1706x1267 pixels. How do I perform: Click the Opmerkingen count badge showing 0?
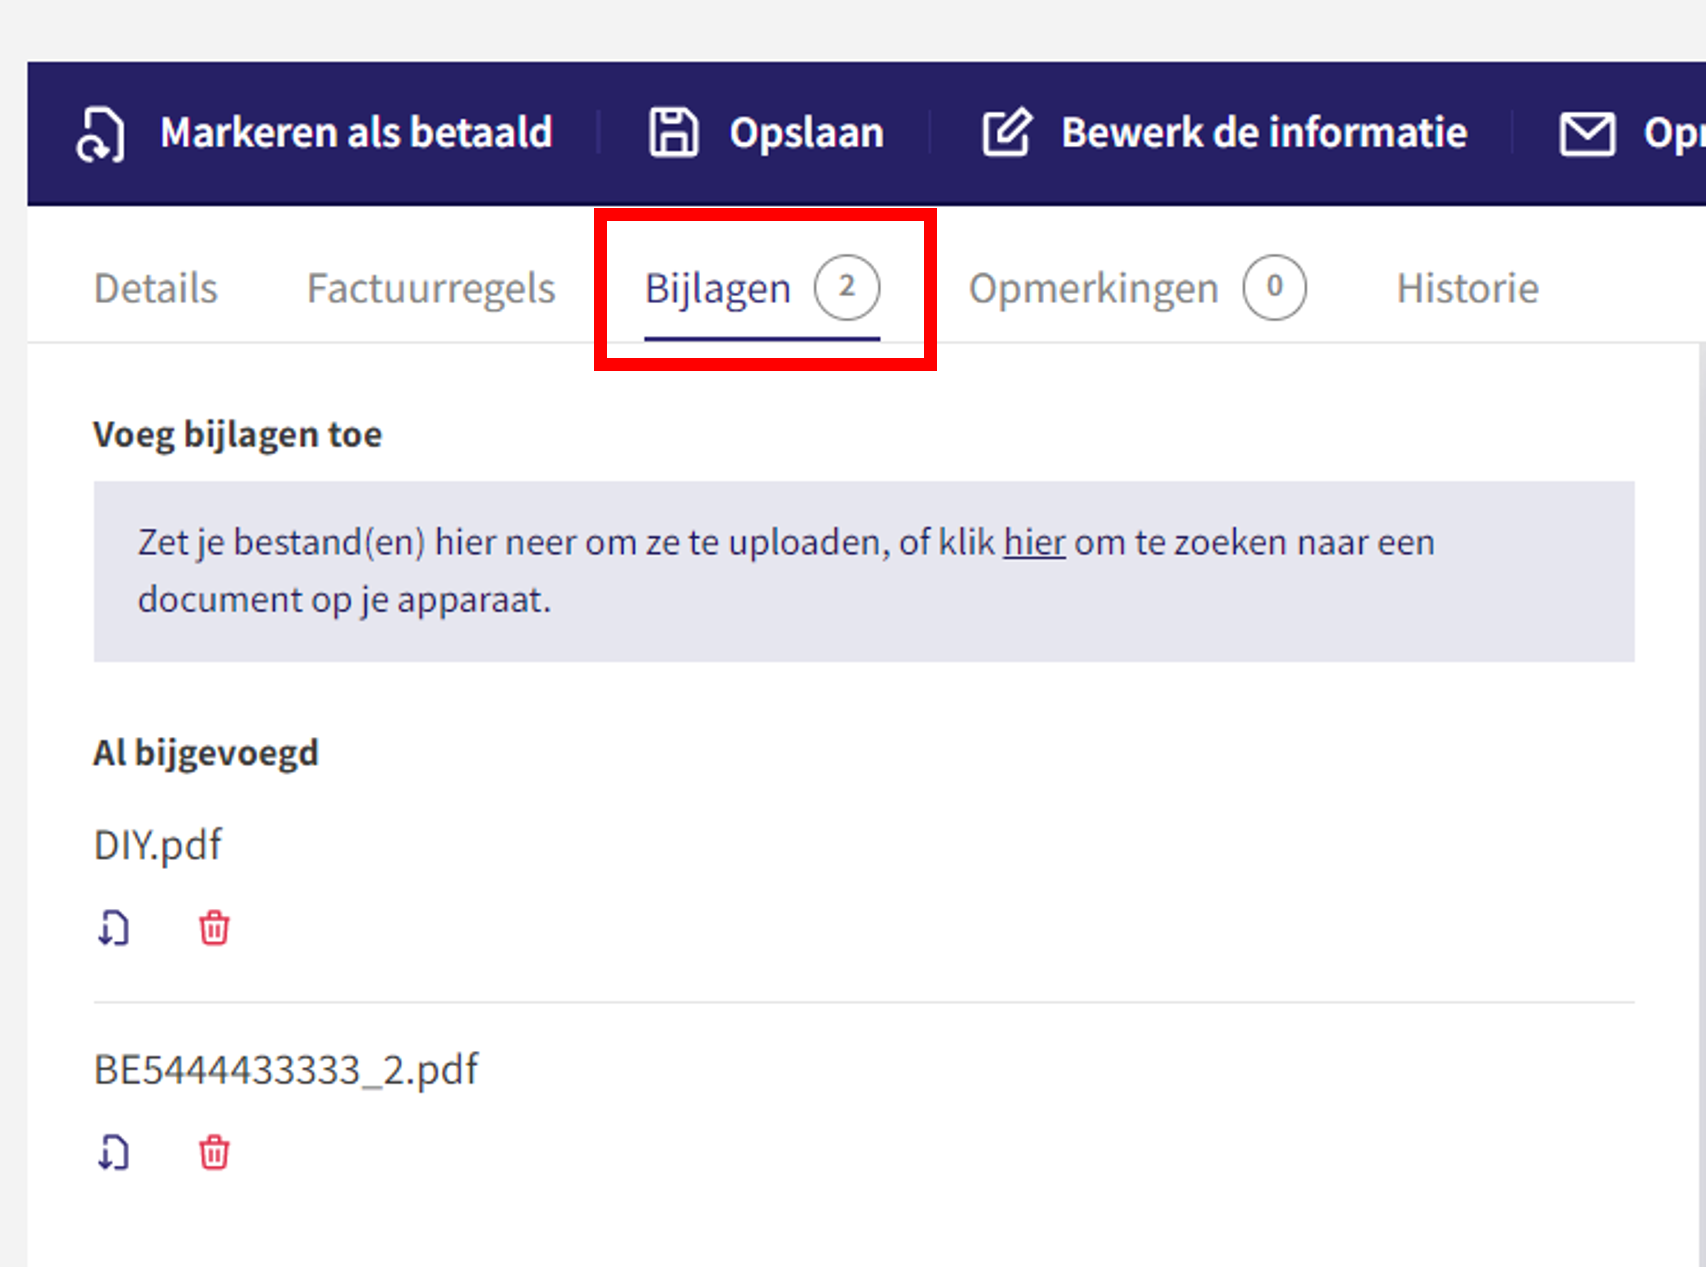[x=1274, y=288]
